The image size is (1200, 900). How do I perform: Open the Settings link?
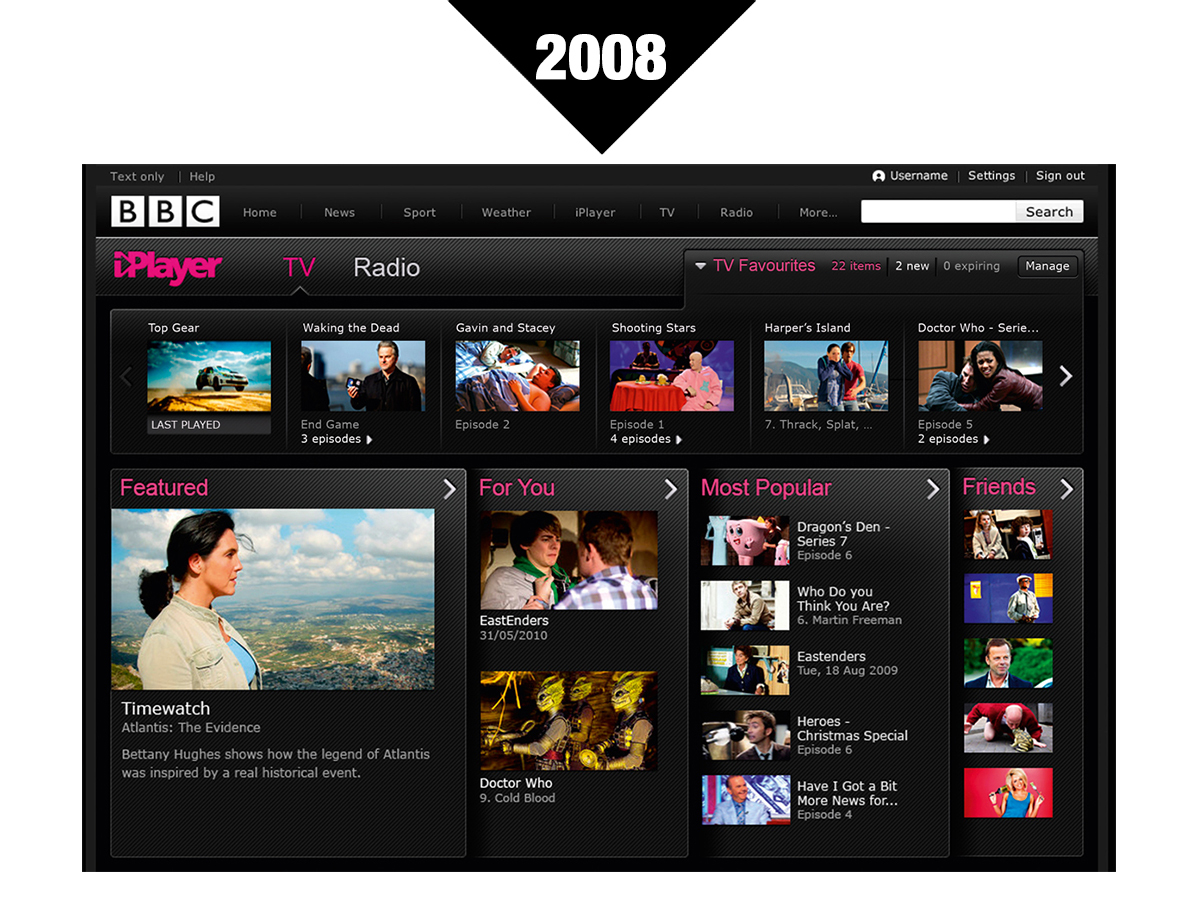click(991, 175)
